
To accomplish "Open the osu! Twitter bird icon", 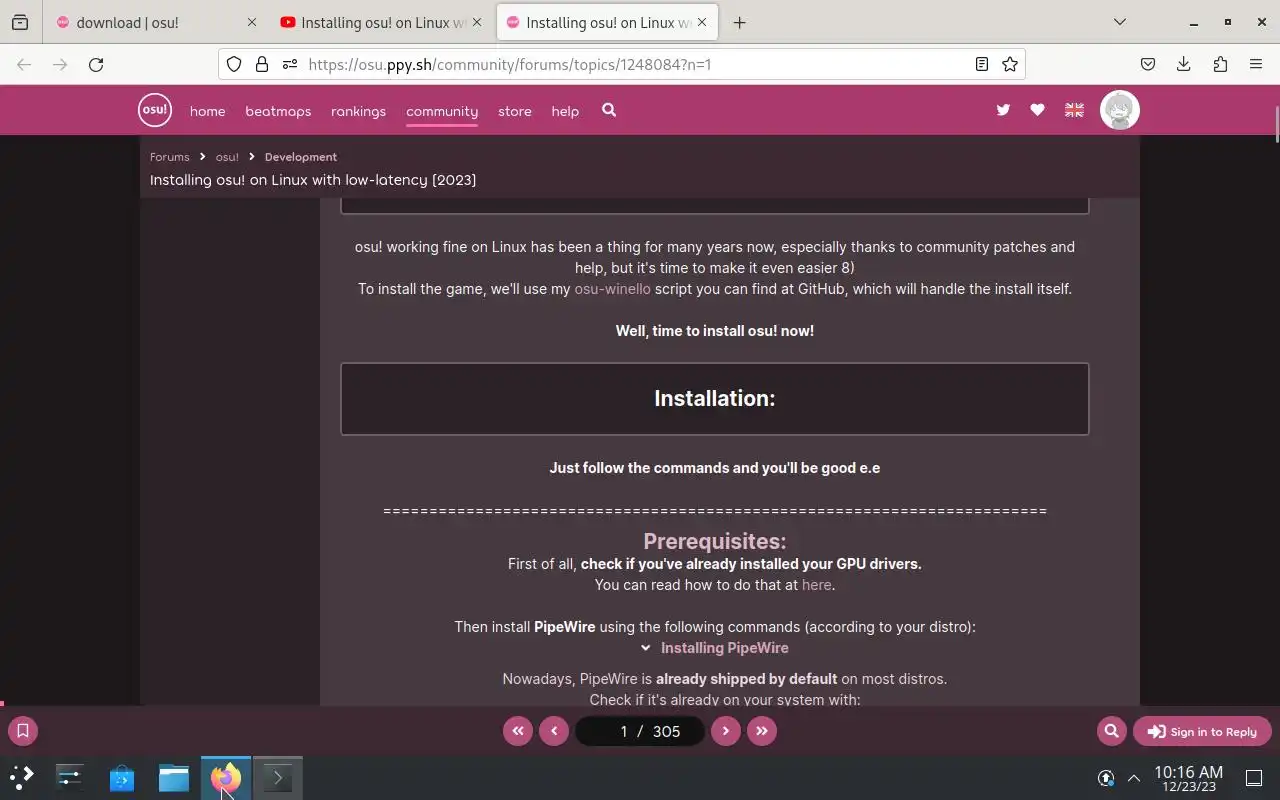I will point(1003,110).
